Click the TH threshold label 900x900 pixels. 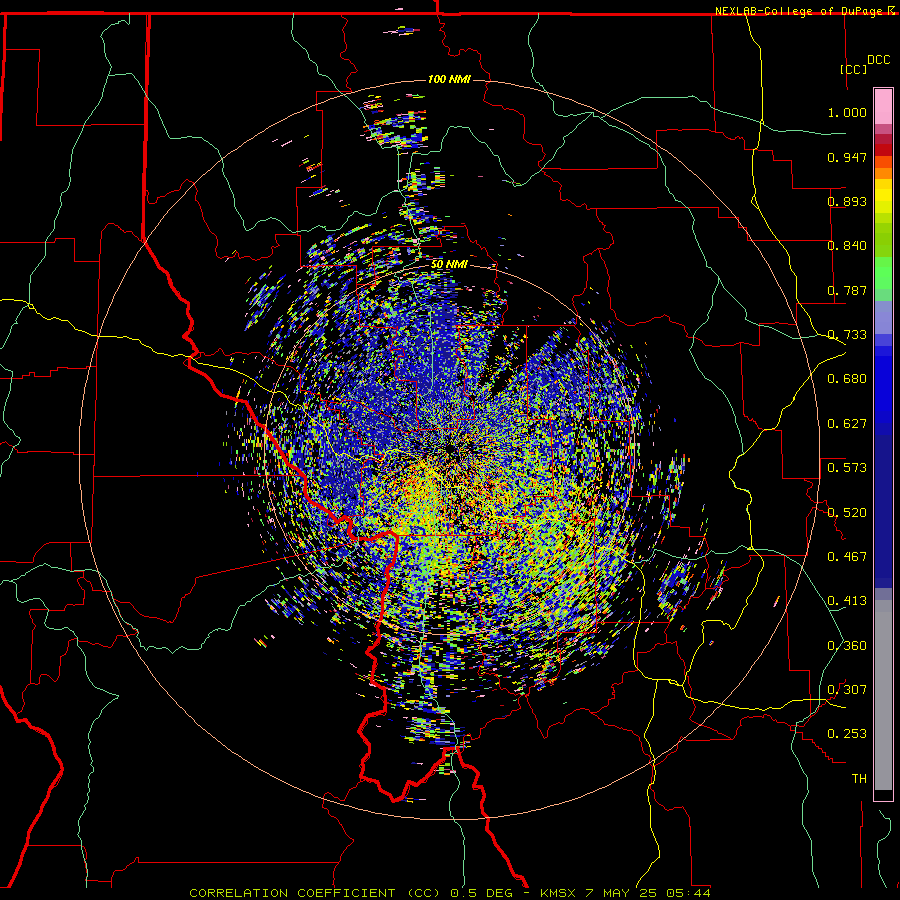(x=859, y=778)
